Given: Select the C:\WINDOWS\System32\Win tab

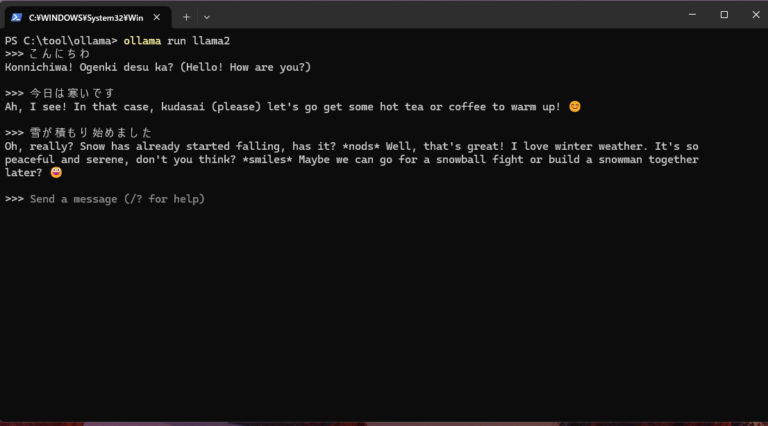Looking at the screenshot, I should tap(85, 16).
